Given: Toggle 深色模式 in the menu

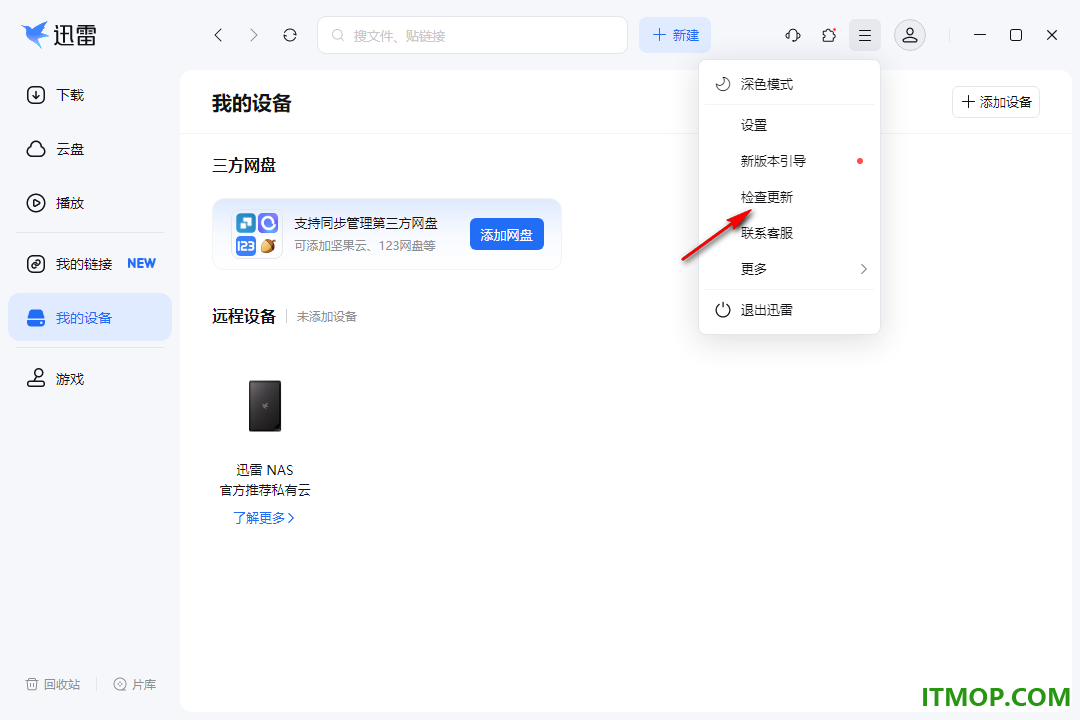Looking at the screenshot, I should pyautogui.click(x=789, y=84).
